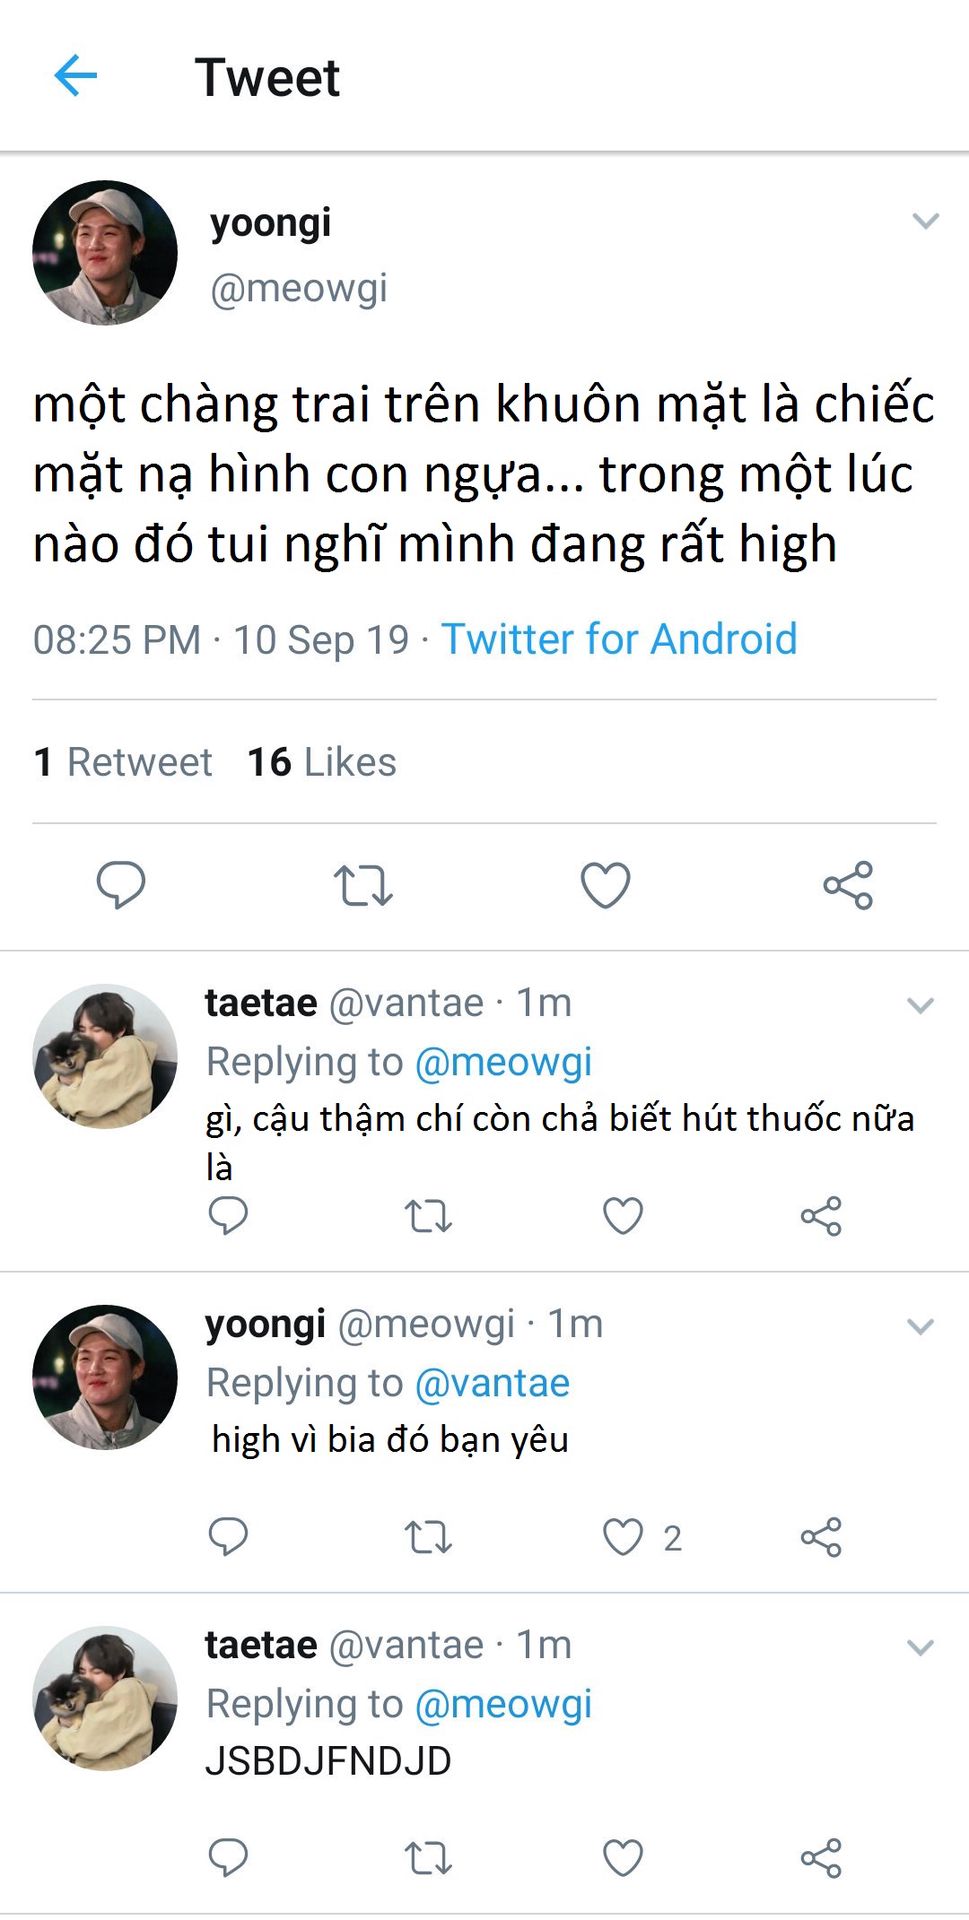Viewport: 969px width, 1920px height.
Task: Share the JSBDJFNDJD reply
Action: (821, 1858)
